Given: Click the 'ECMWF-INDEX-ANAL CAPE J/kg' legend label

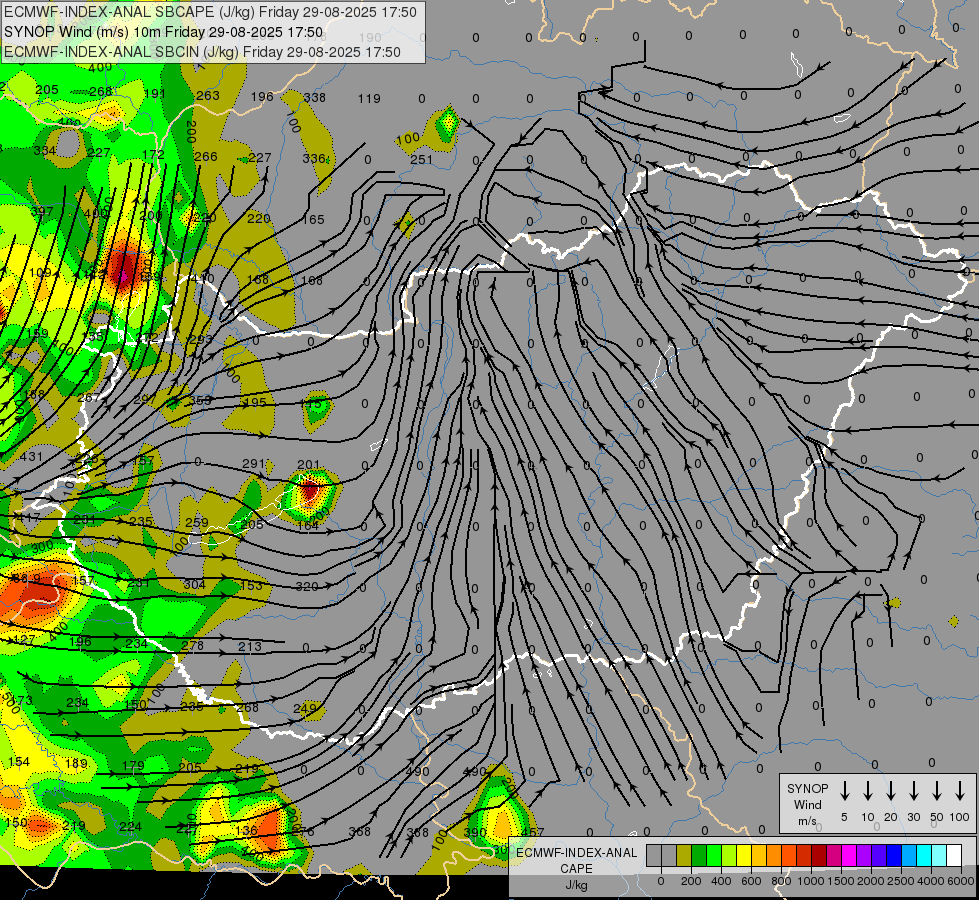Looking at the screenshot, I should (x=576, y=868).
